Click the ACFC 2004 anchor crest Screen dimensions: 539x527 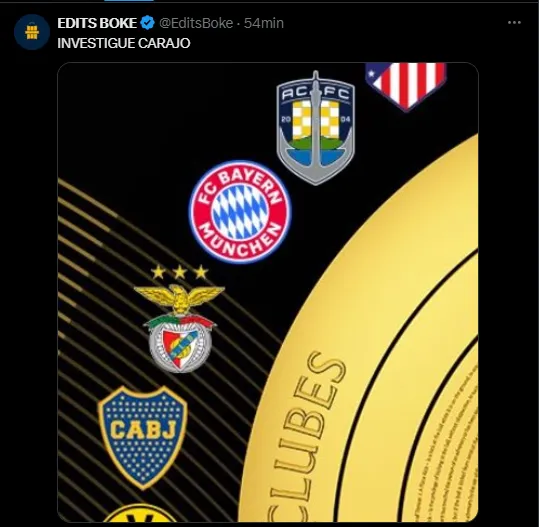tap(316, 128)
